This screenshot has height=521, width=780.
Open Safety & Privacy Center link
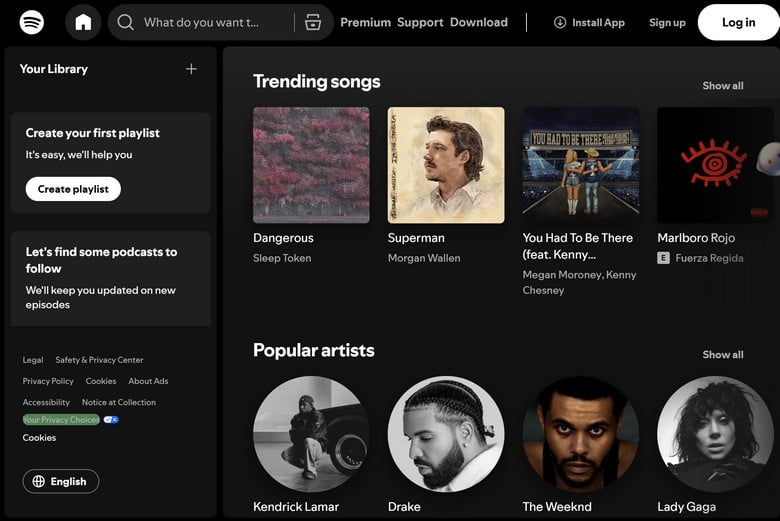pos(99,360)
